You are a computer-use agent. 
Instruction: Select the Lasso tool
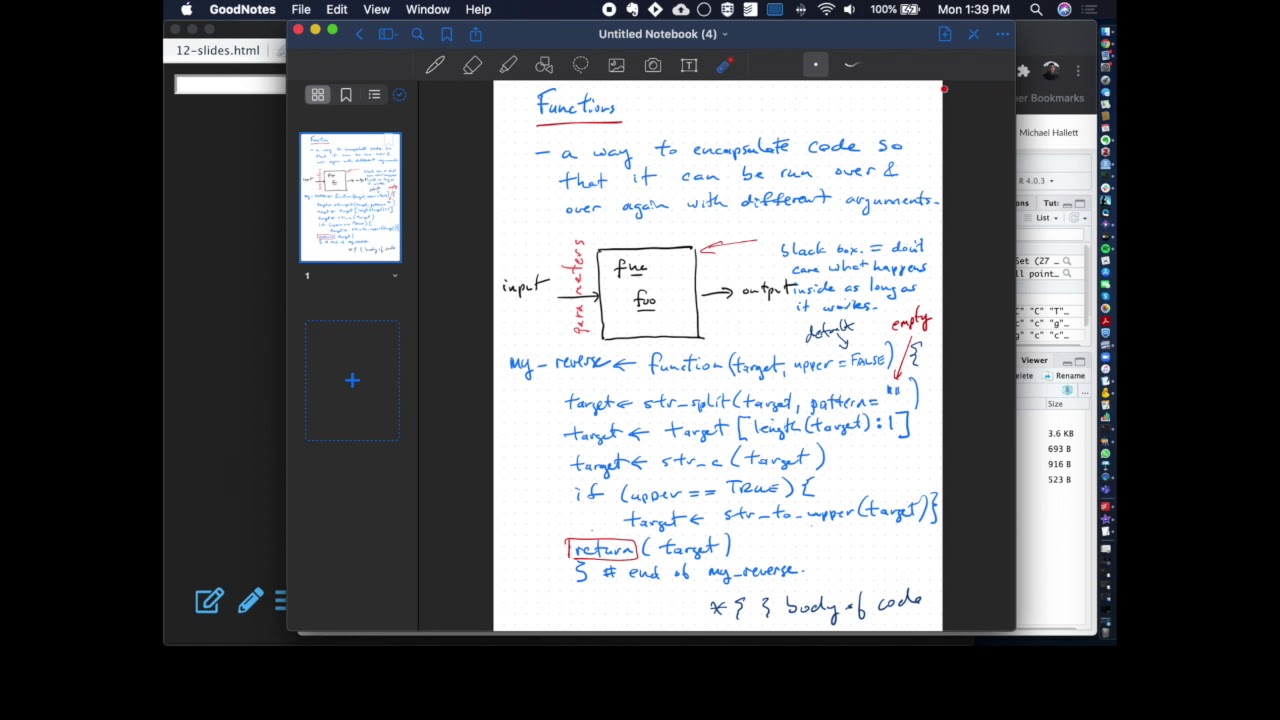click(580, 65)
